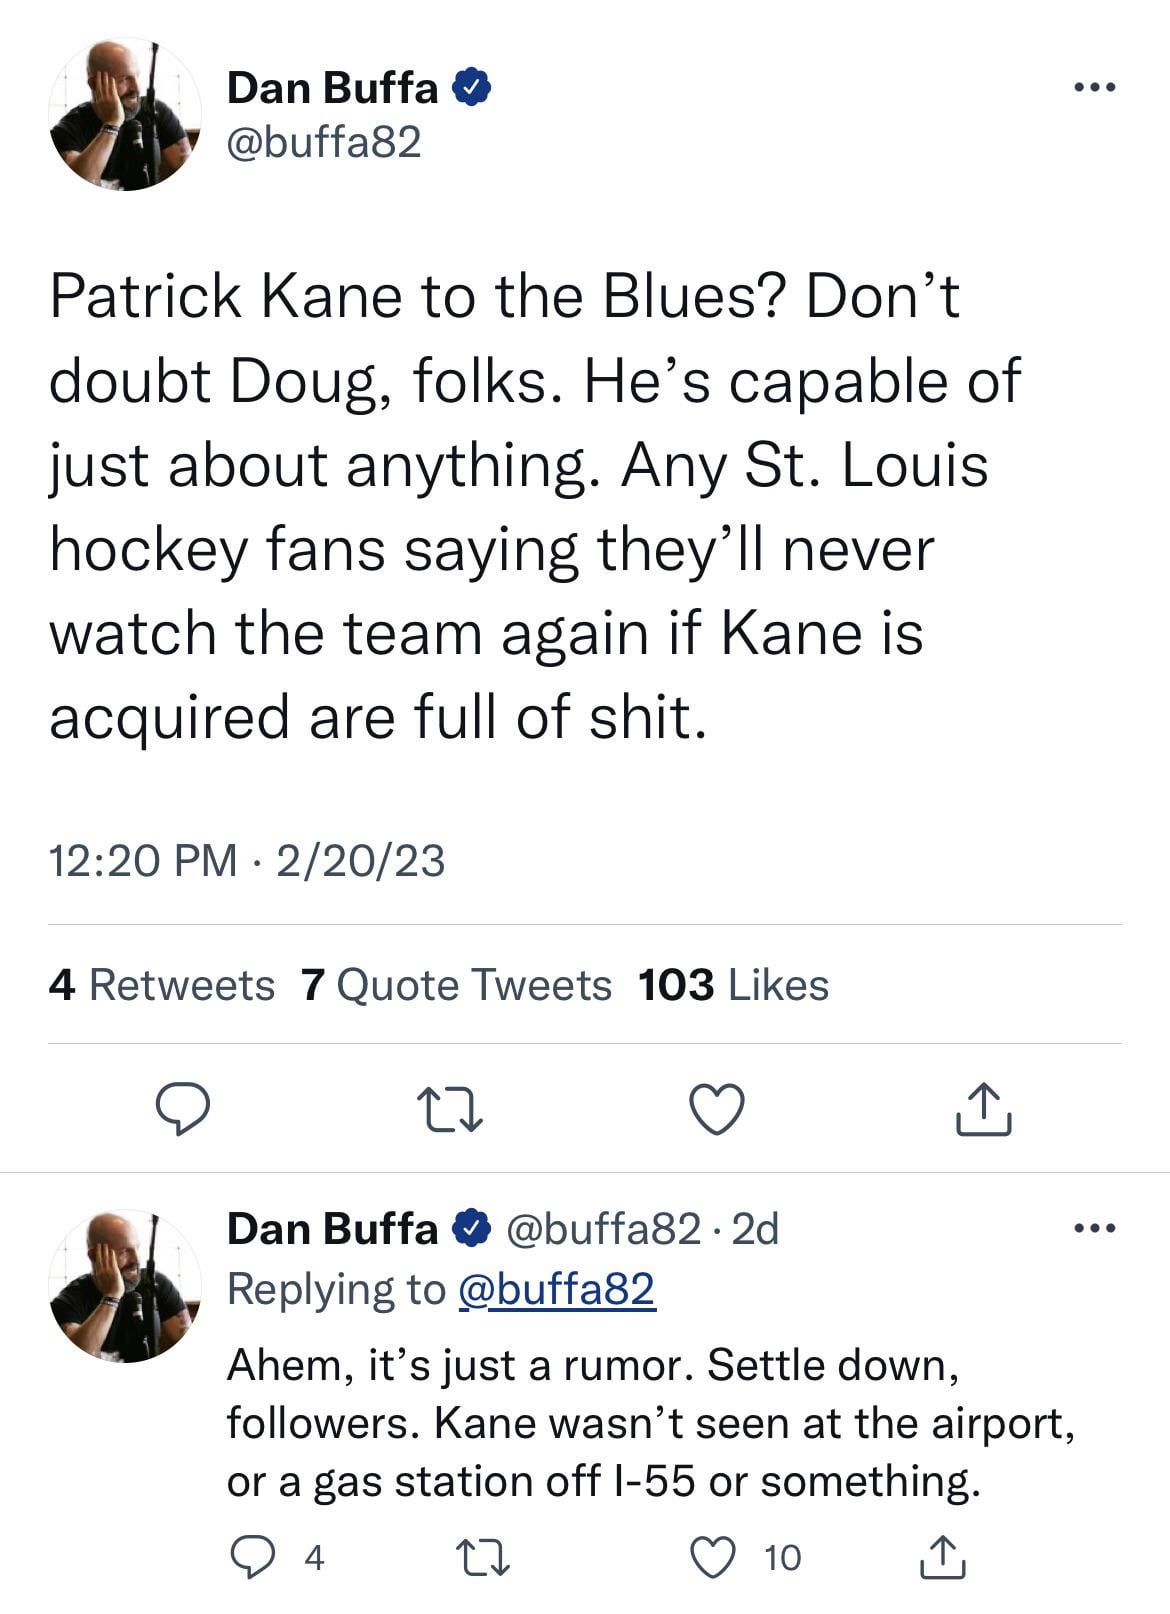The width and height of the screenshot is (1170, 1614).
Task: View the 7 Quote Tweets
Action: pos(455,985)
